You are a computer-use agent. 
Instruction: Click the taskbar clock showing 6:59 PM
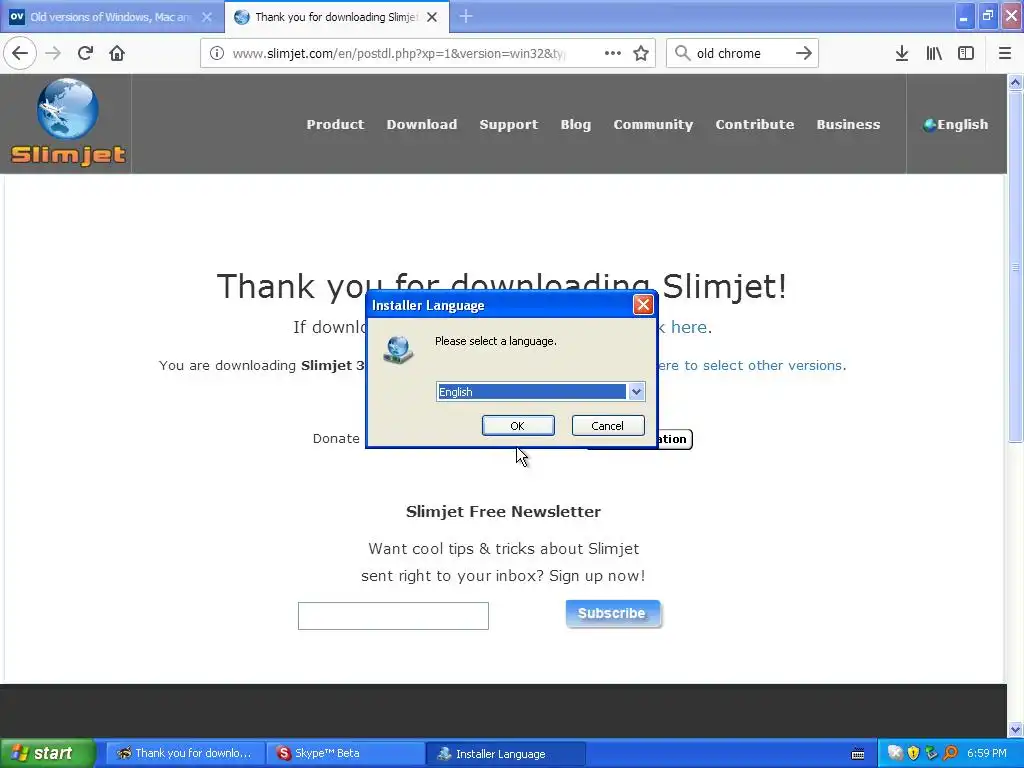click(987, 753)
